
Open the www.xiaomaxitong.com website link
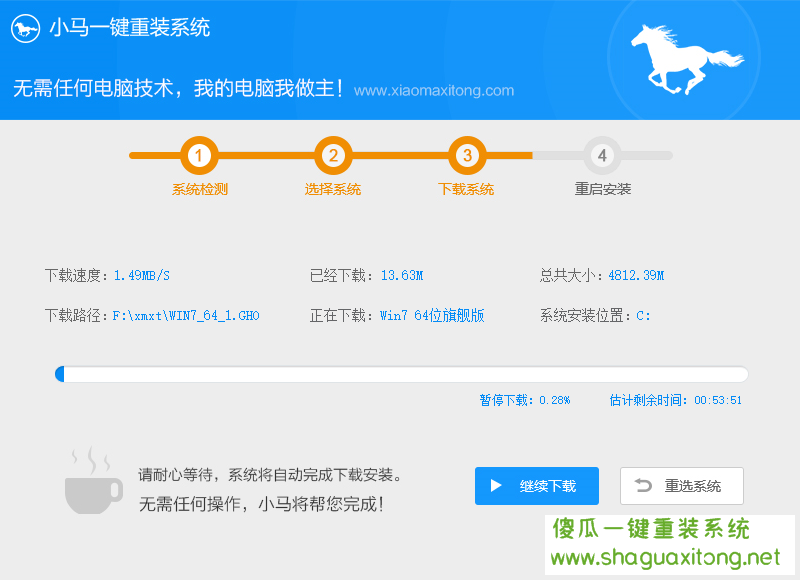434,91
